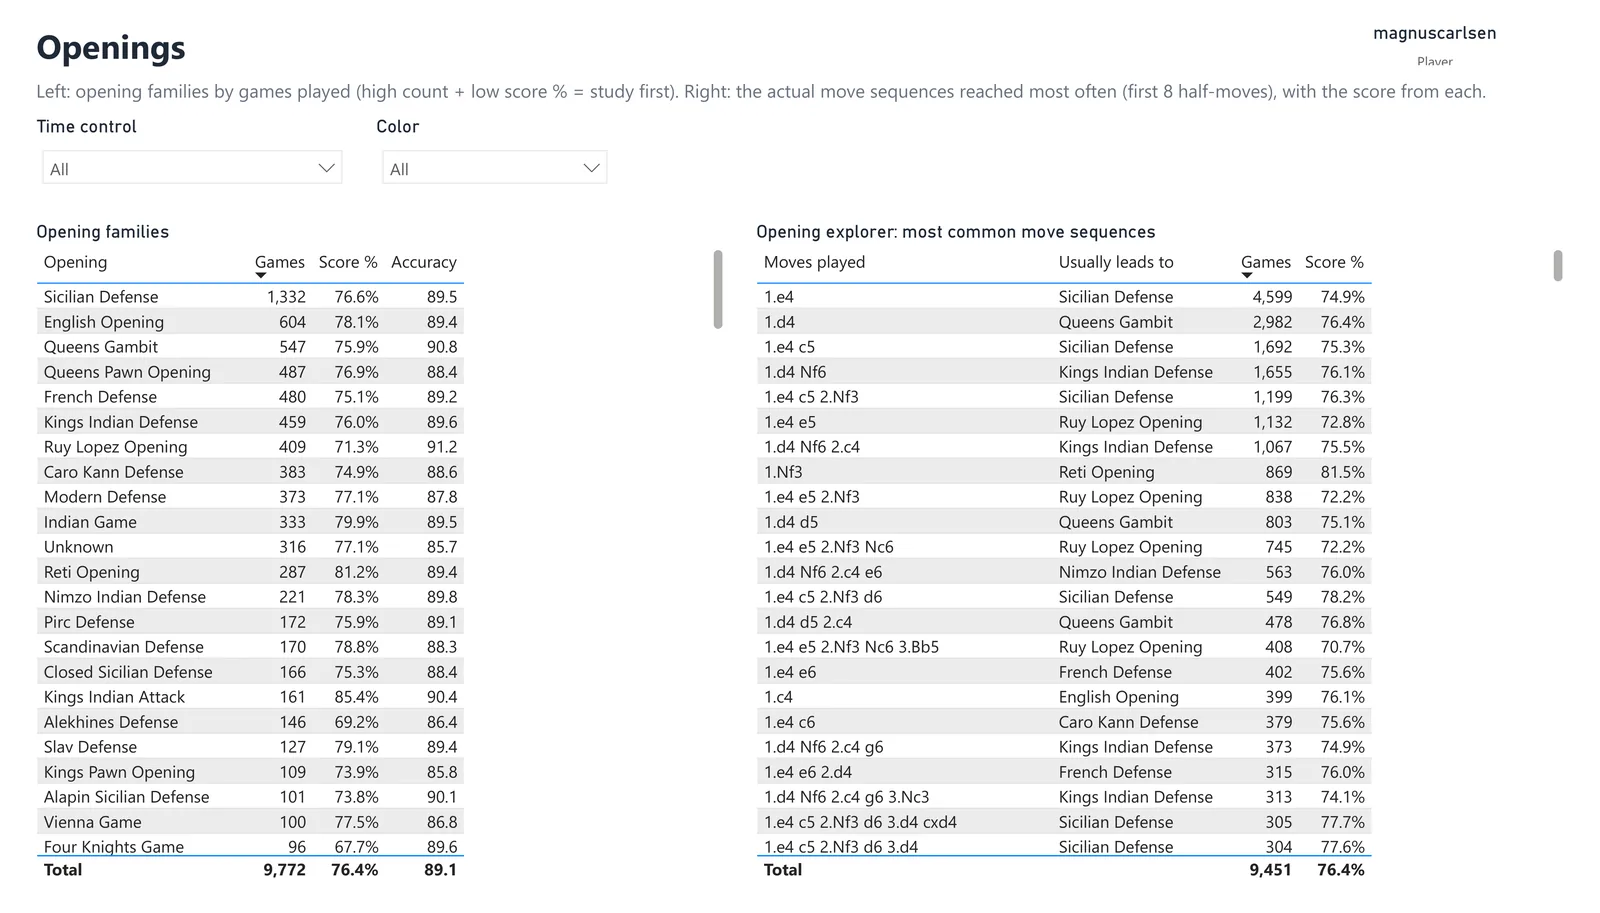Select the 1.e4 e5 2.Nf3 Nc6 row
The height and width of the screenshot is (913, 1600).
pos(1064,547)
